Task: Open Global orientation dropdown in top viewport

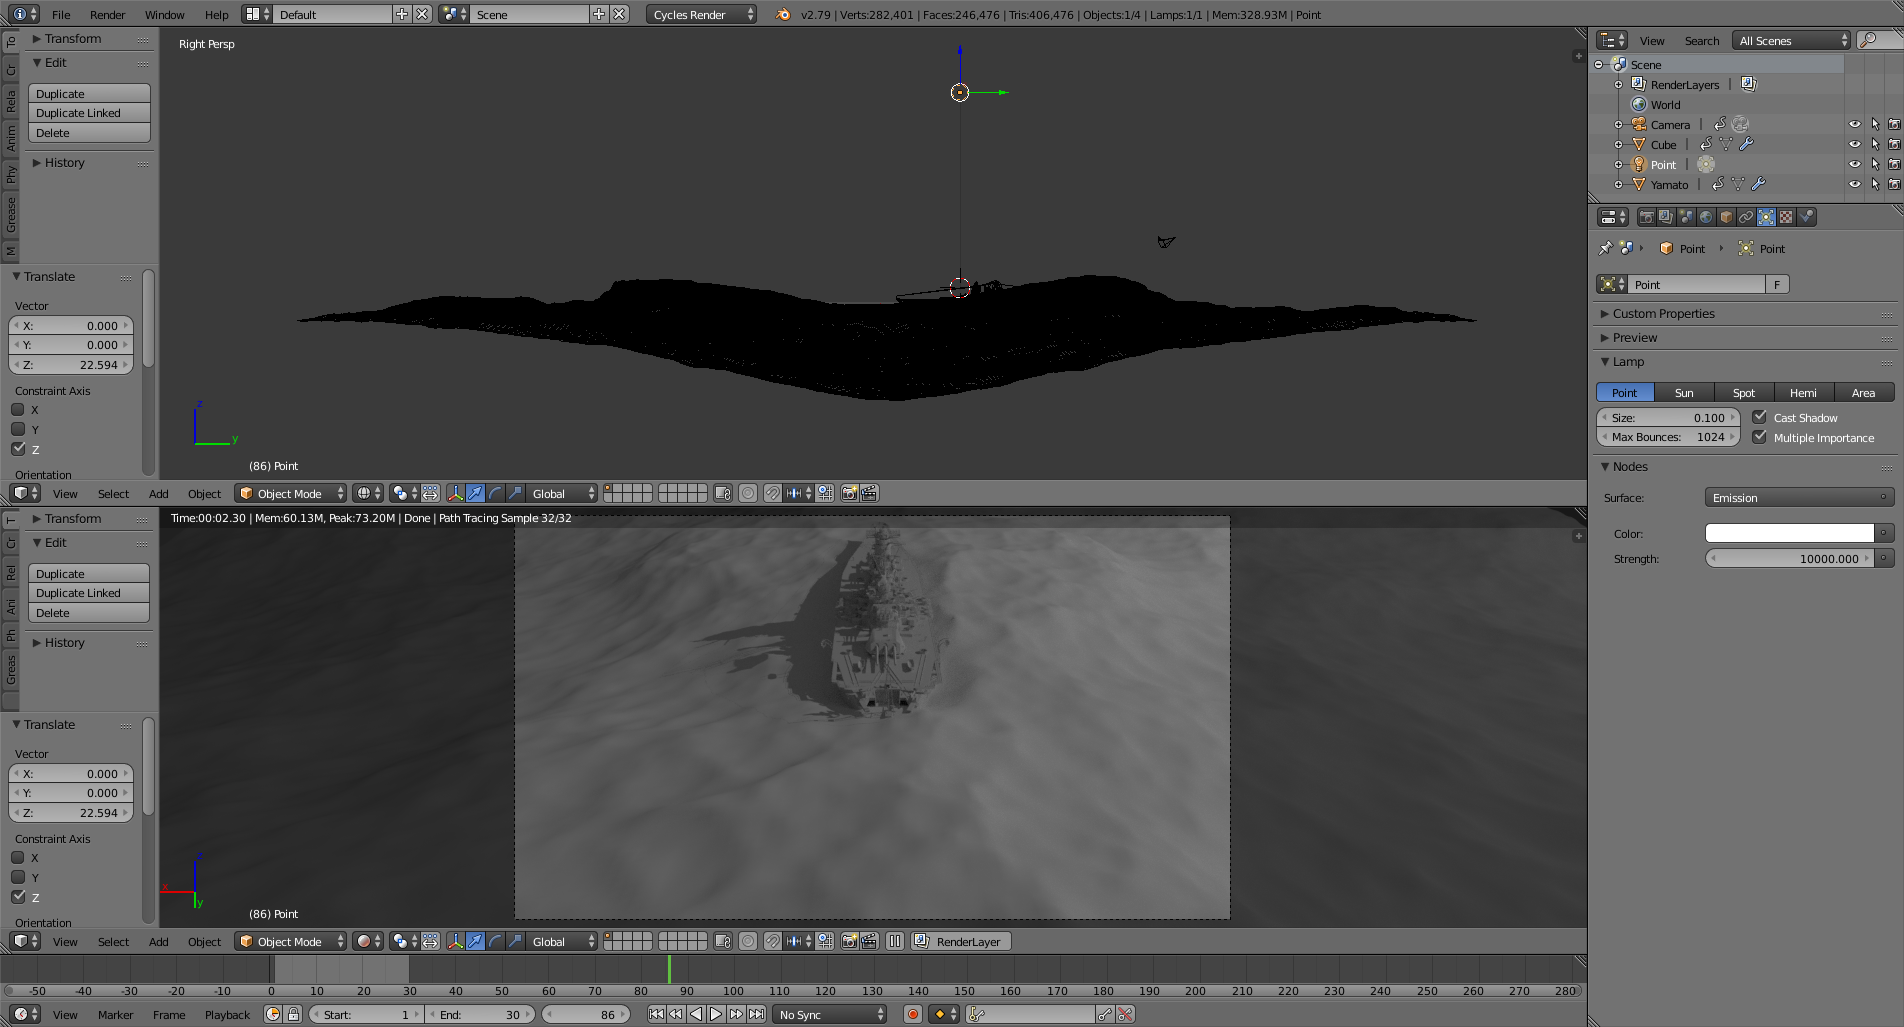Action: point(563,493)
